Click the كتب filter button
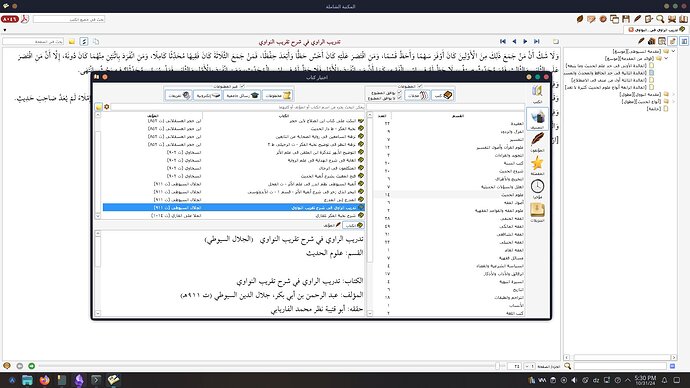 442,95
